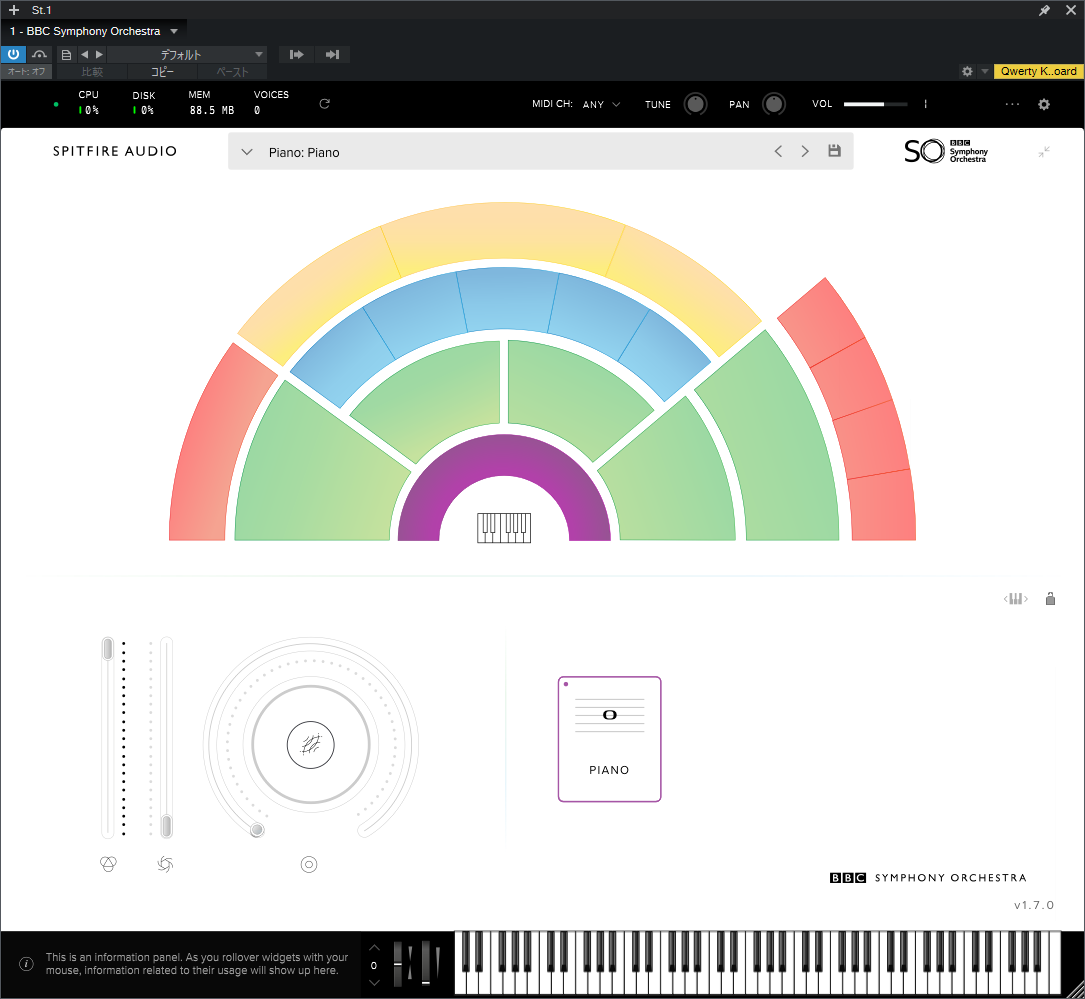
Task: Open the preset file menu icon
Action: pos(66,55)
